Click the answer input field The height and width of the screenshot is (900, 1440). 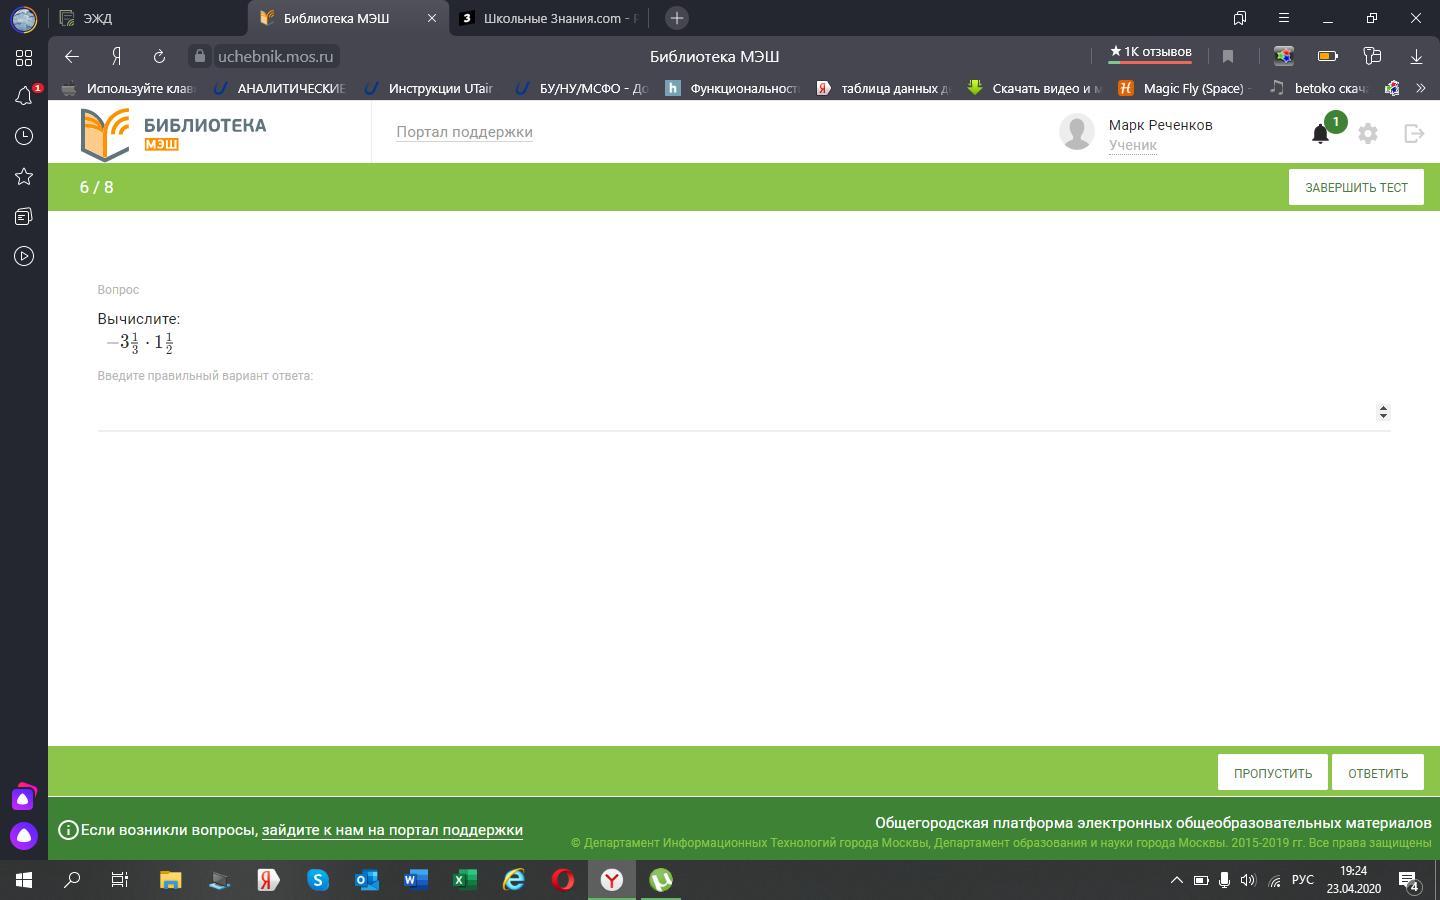coord(735,412)
